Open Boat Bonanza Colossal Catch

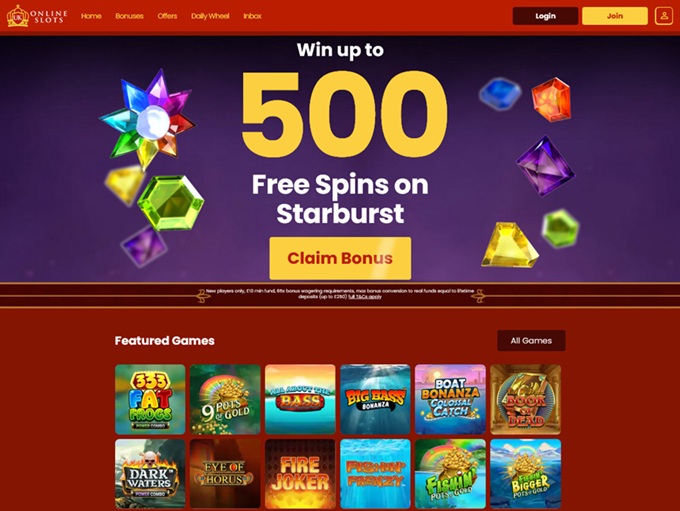tap(450, 399)
